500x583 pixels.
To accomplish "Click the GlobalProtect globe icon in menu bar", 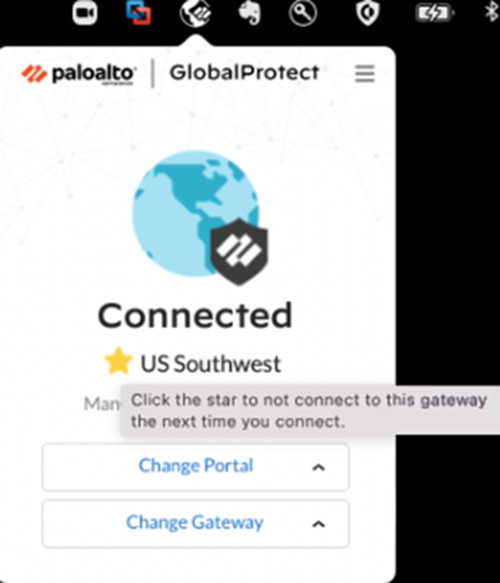I will [196, 13].
